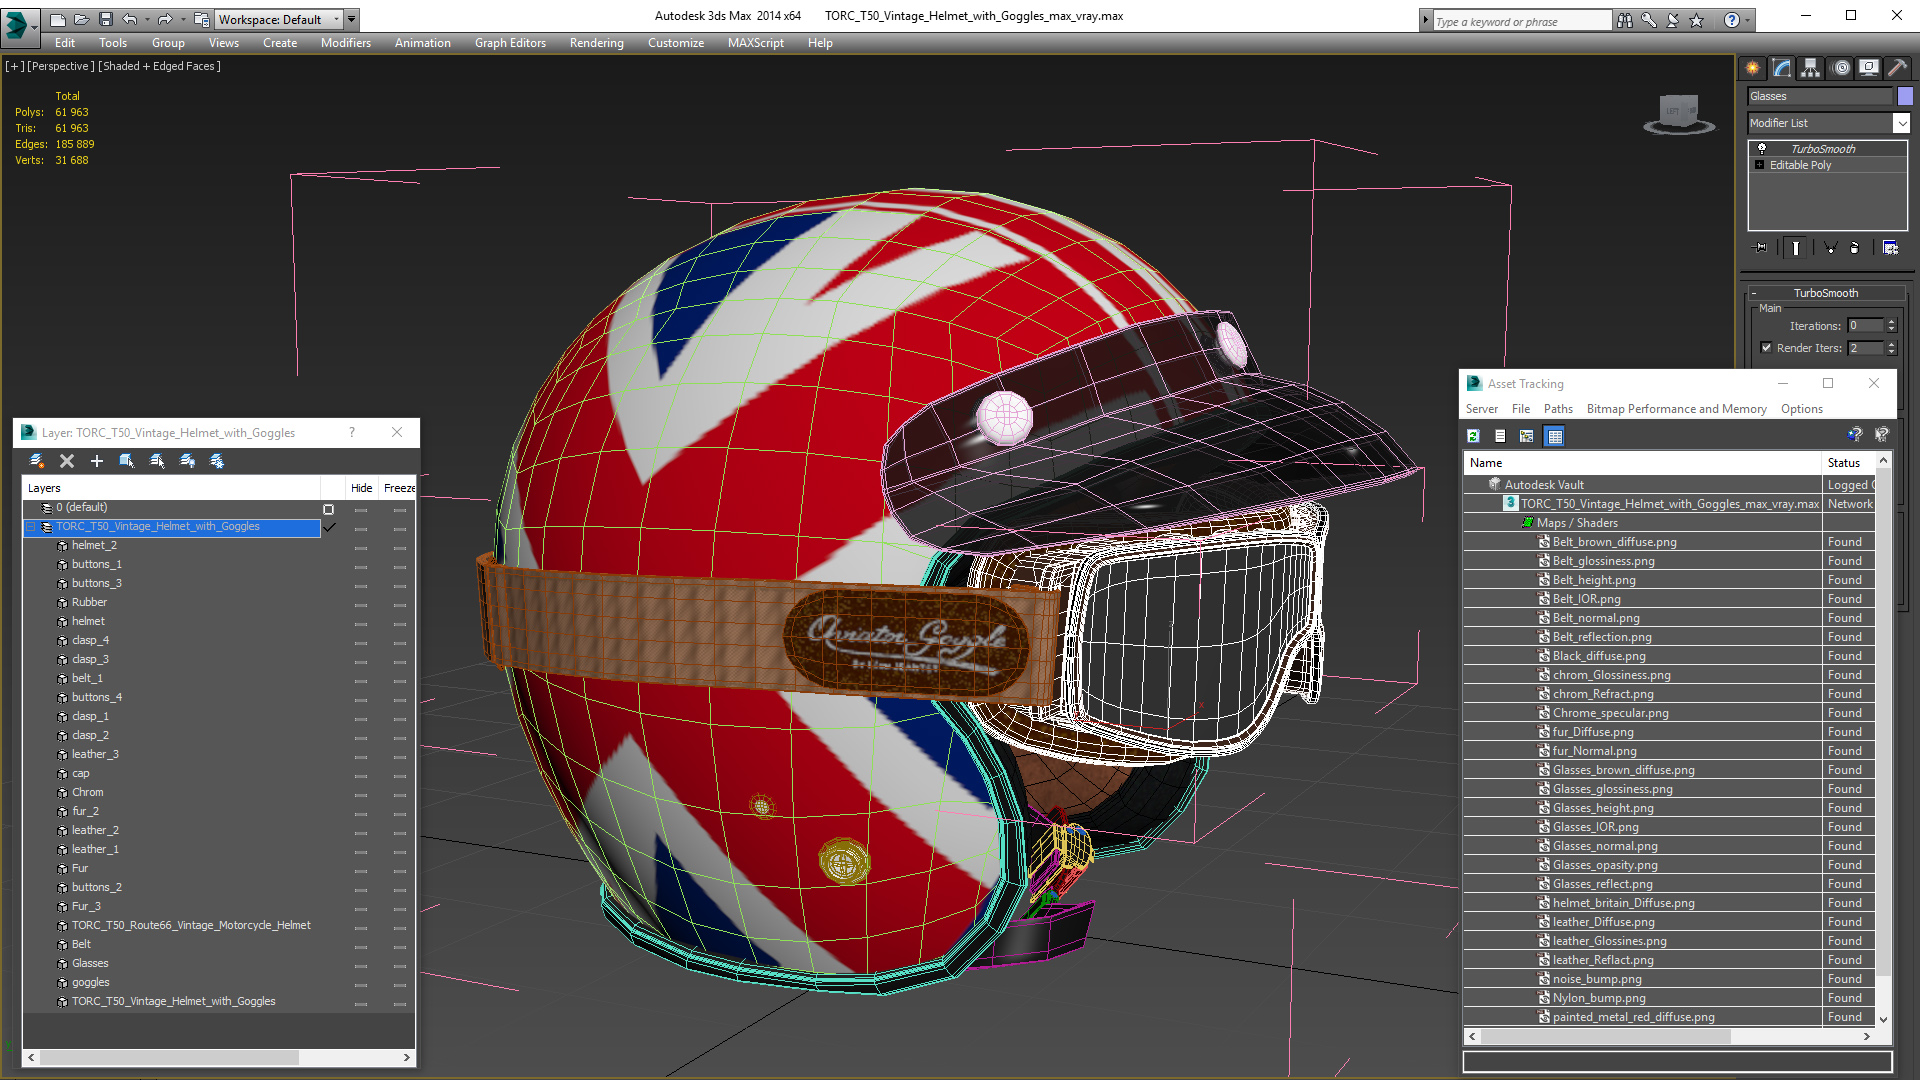Click the Status column header in Asset Tracking
The image size is (1920, 1080).
click(x=1847, y=463)
